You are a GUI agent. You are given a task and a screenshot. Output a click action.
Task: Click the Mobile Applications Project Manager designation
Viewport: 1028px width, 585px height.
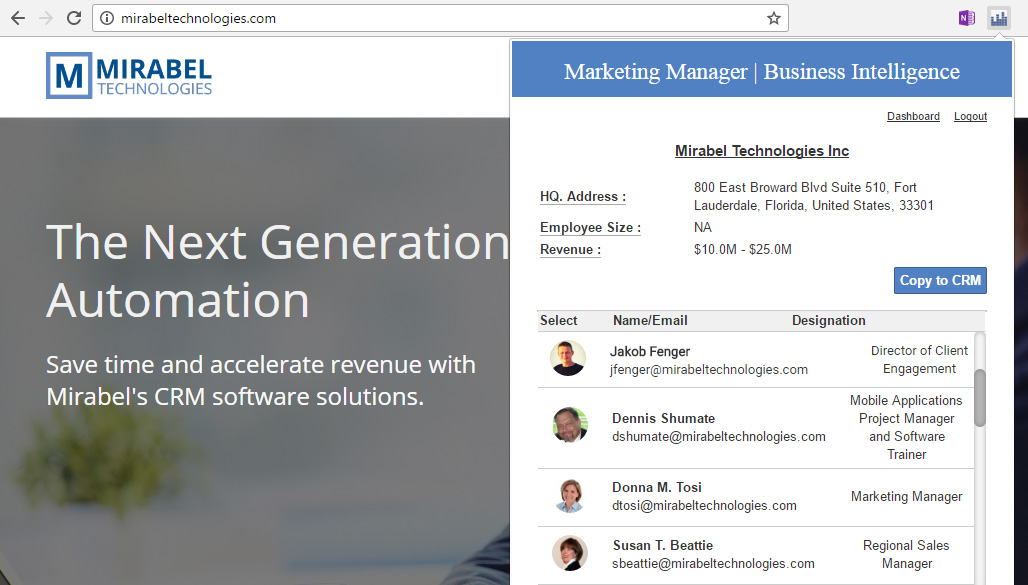click(907, 427)
